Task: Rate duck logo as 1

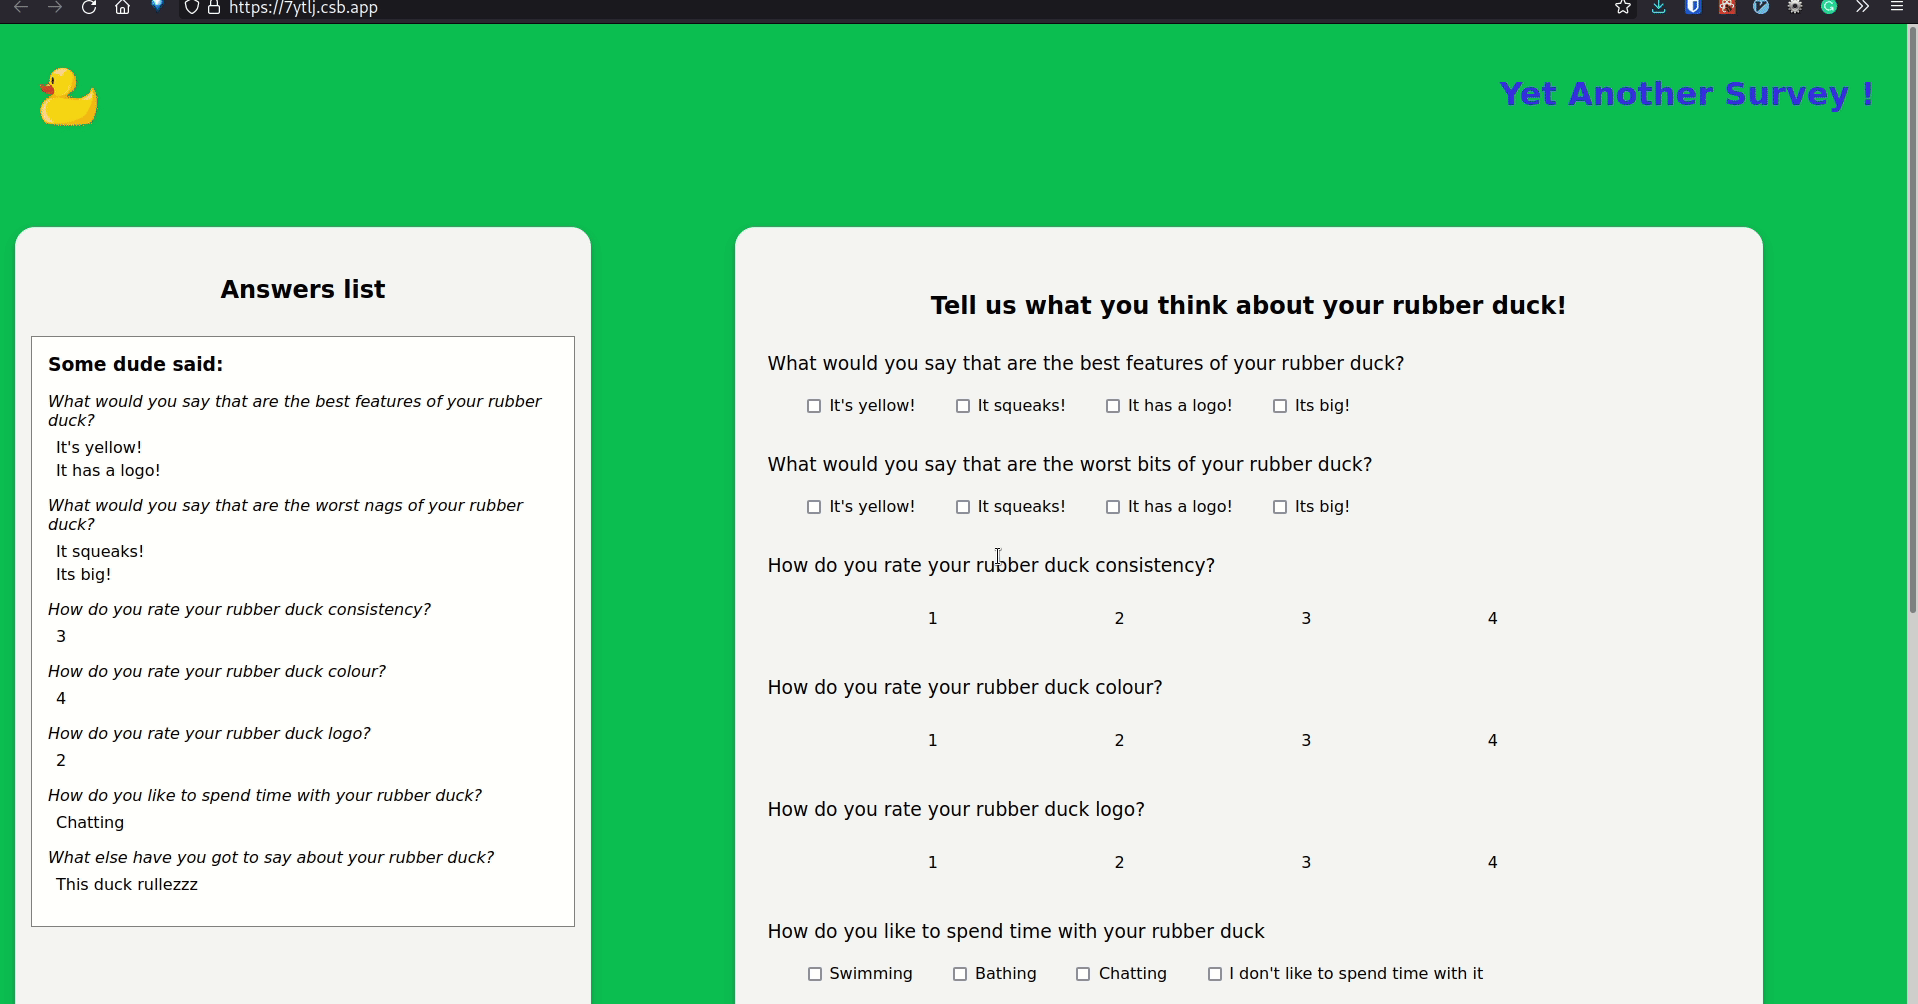Action: coord(932,863)
